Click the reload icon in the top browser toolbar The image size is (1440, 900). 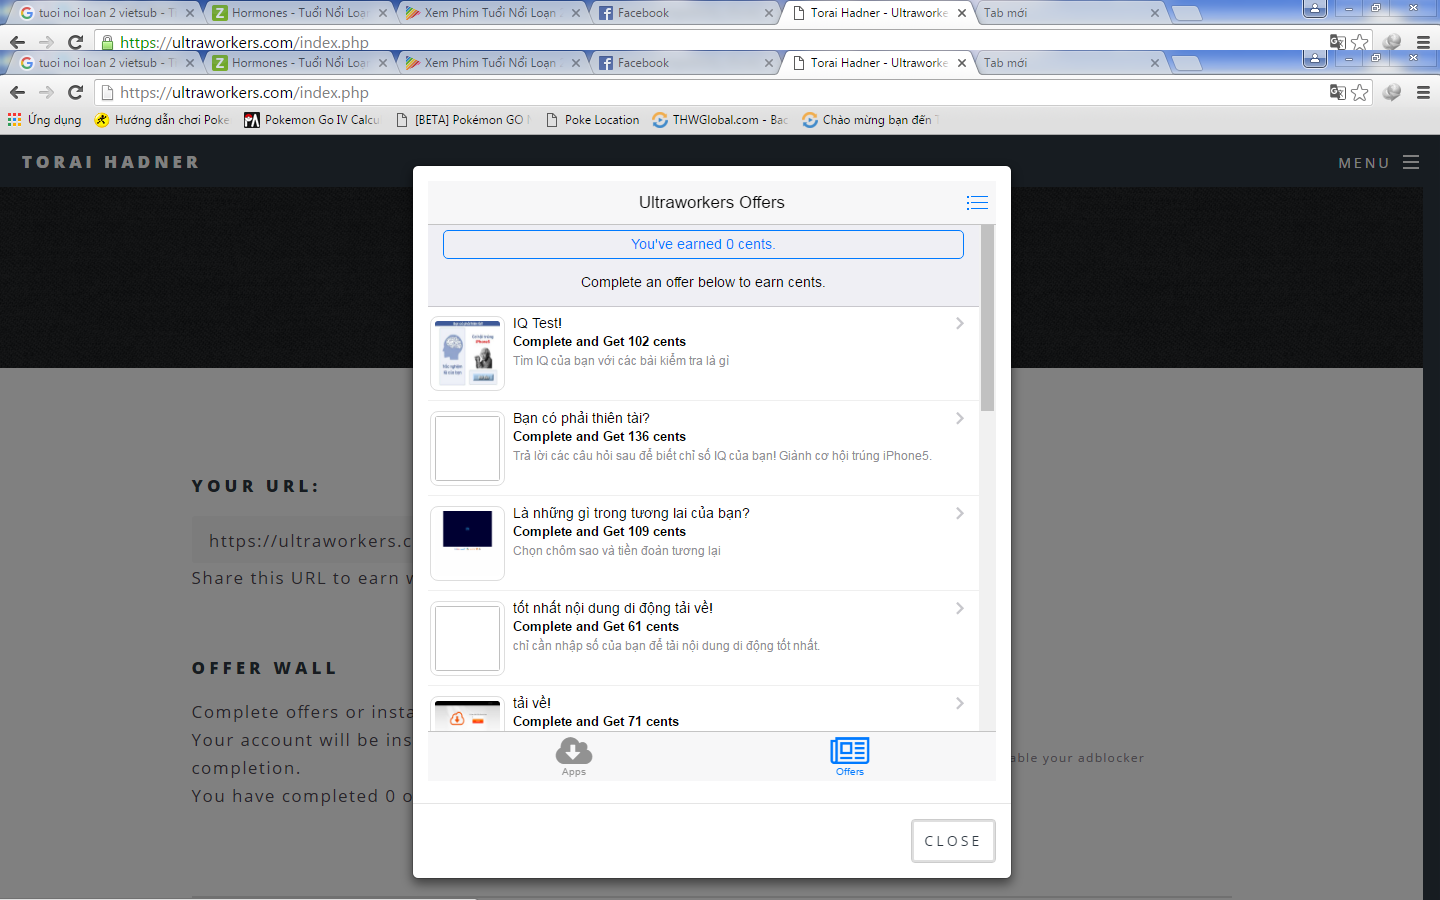(75, 42)
